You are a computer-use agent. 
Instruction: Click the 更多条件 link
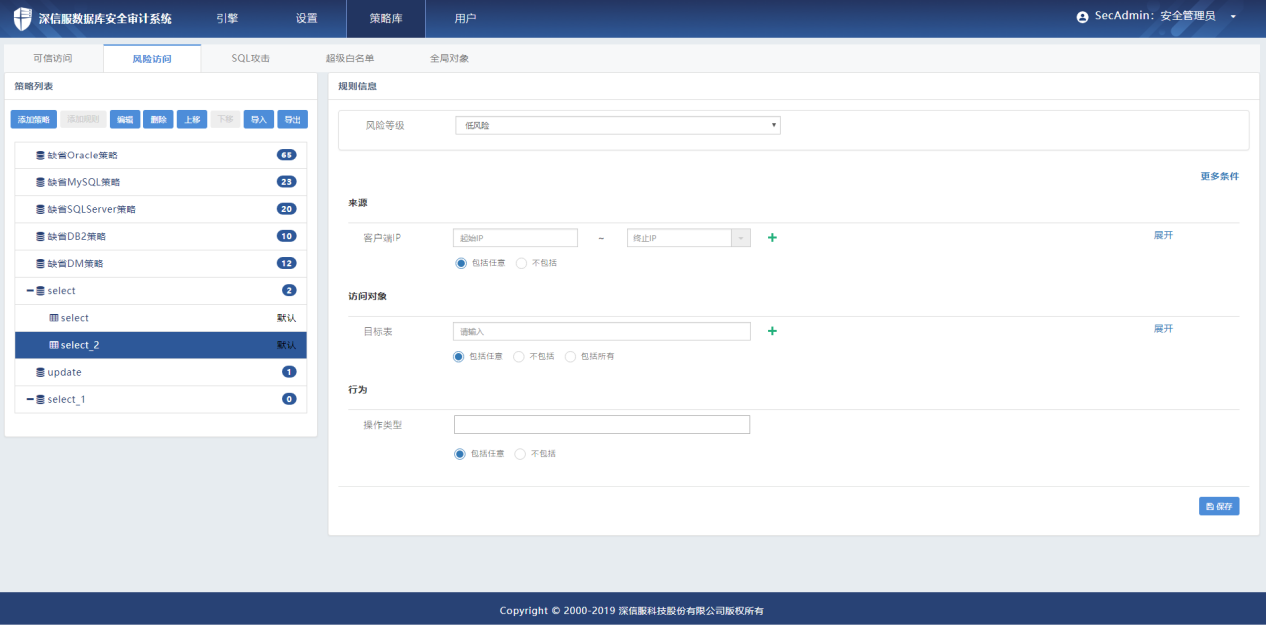(1219, 176)
